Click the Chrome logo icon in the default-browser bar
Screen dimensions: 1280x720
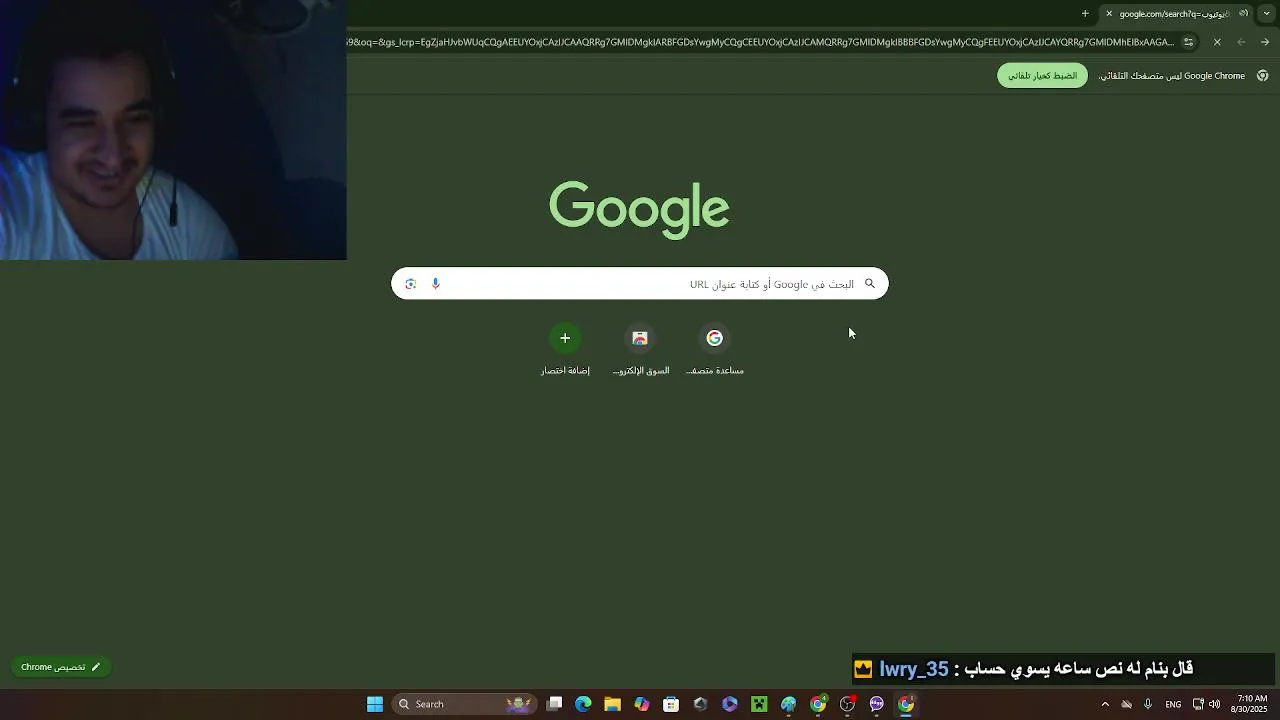(1263, 76)
